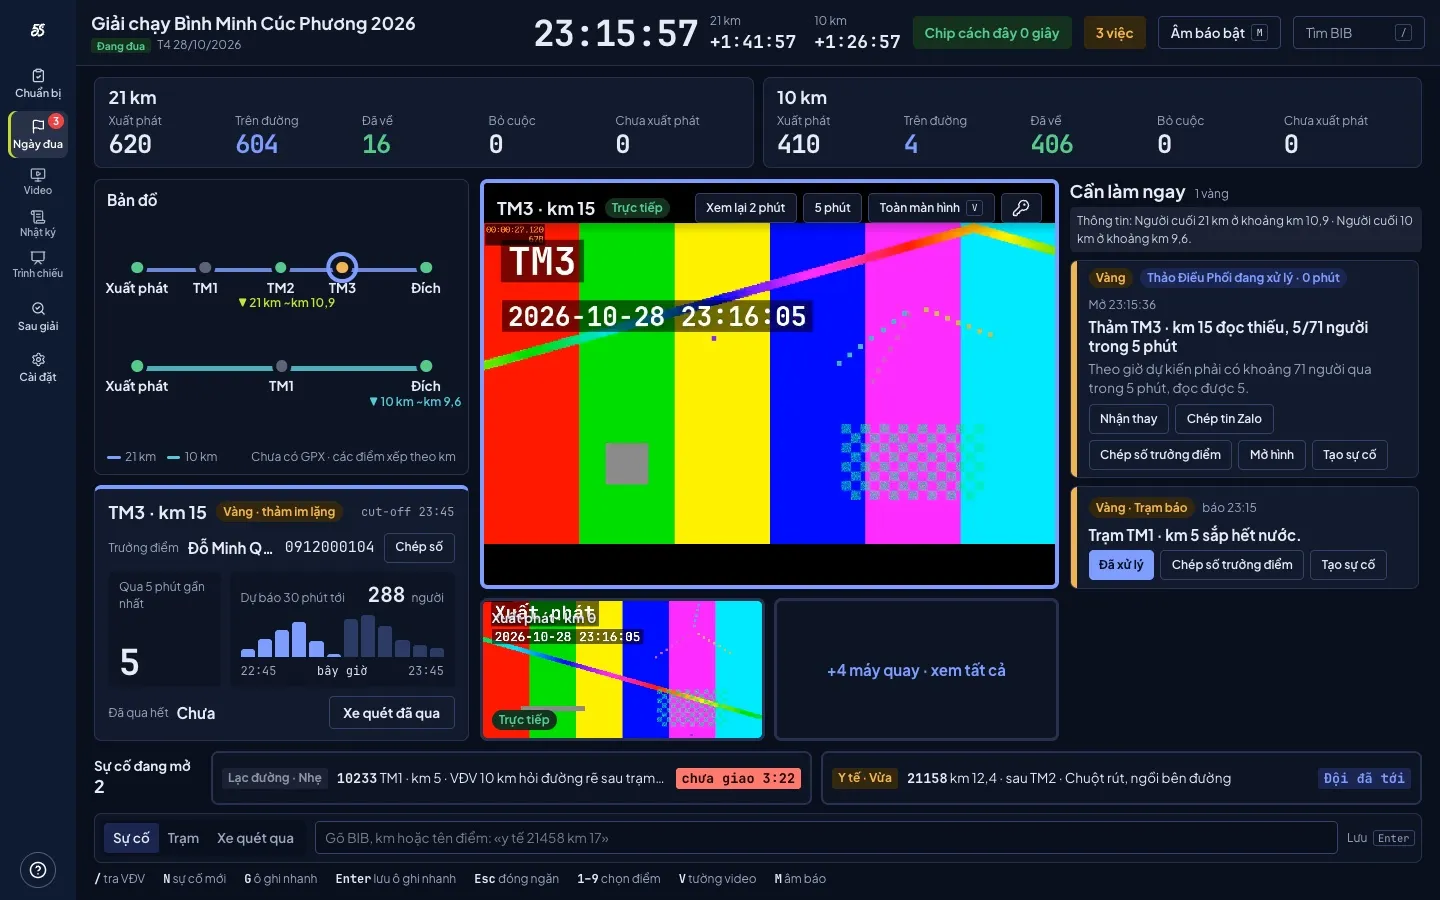Click the Lưu Enter save button

click(x=1380, y=838)
